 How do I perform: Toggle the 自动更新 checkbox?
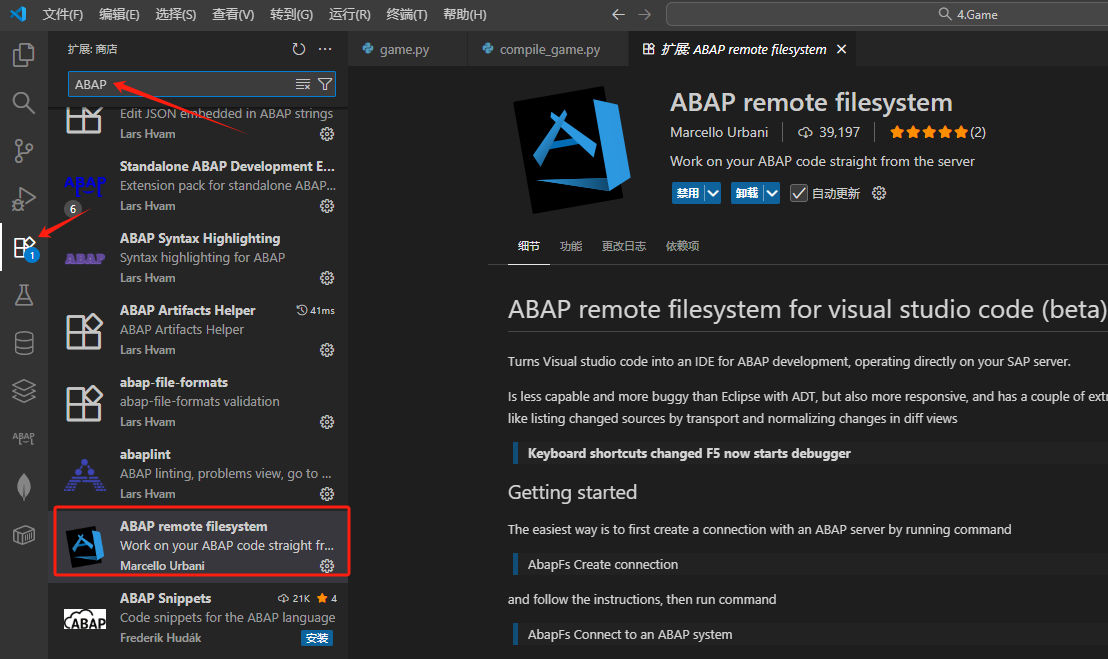798,193
